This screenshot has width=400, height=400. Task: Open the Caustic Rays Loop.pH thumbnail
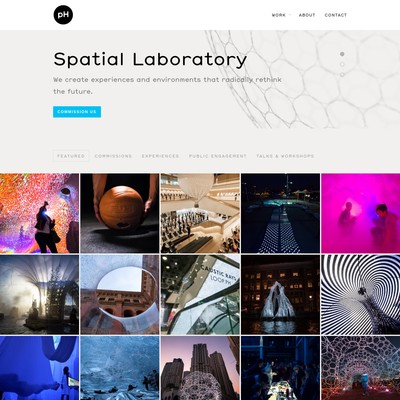pos(200,295)
